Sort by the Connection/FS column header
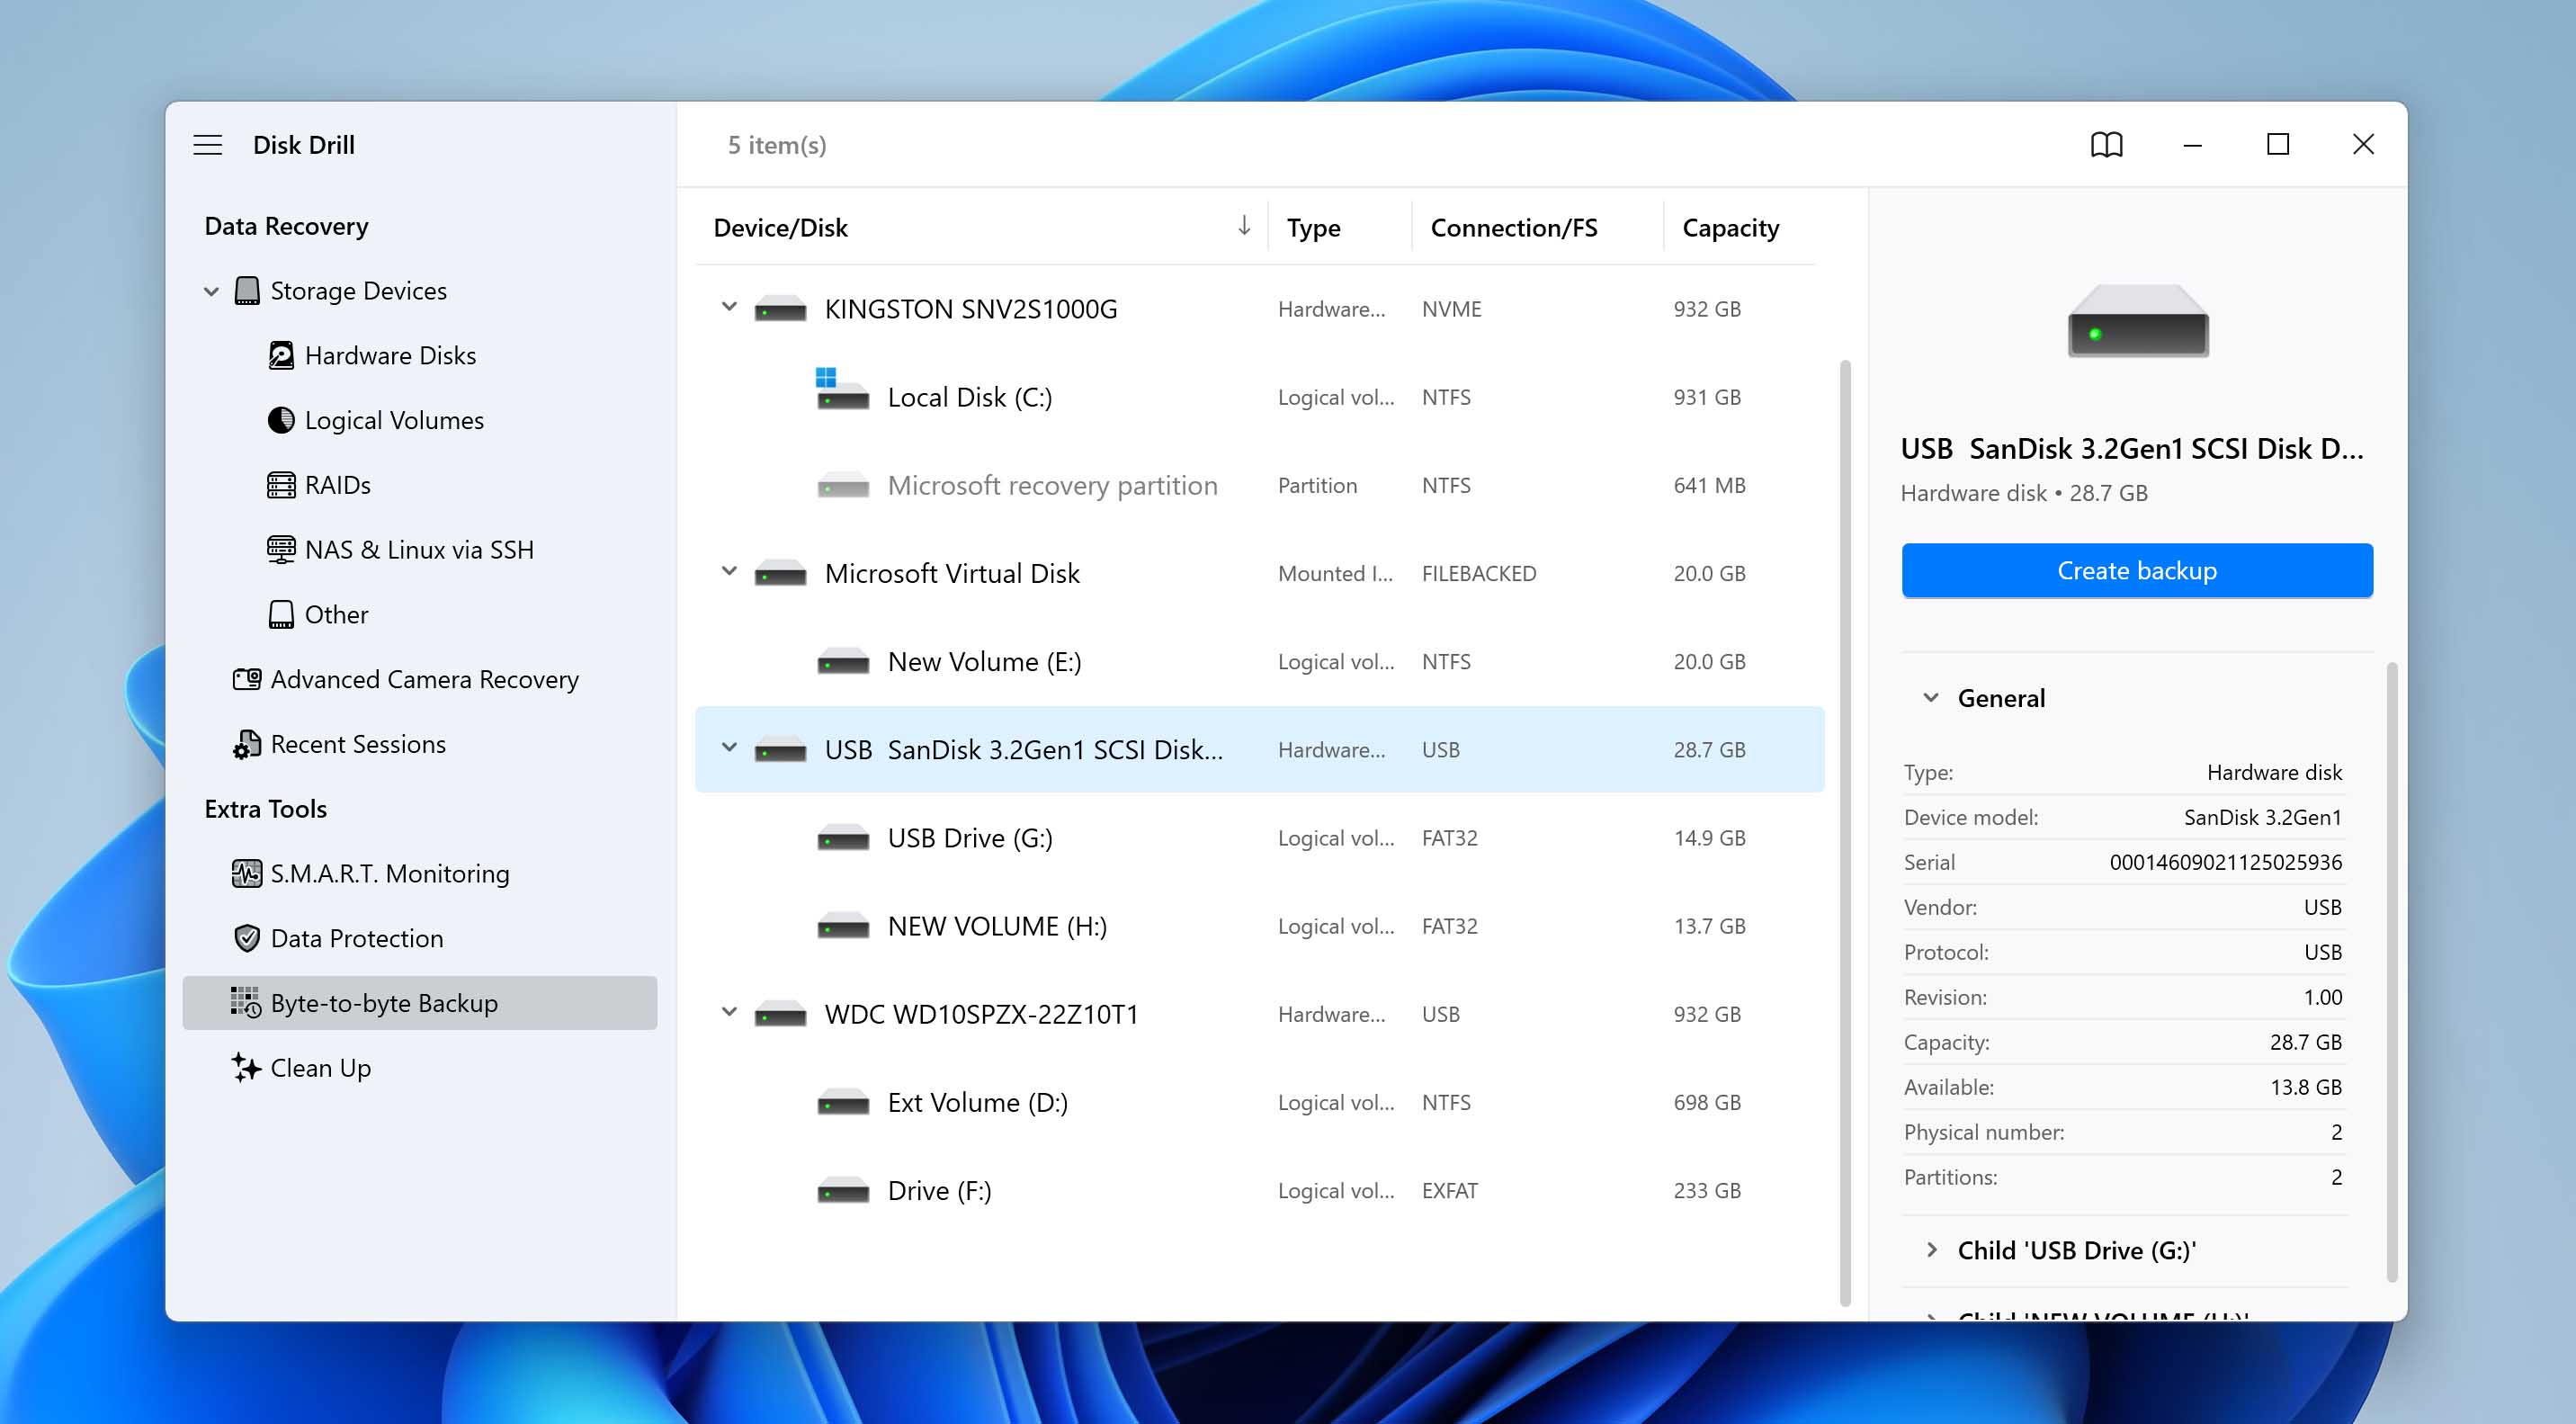Image resolution: width=2576 pixels, height=1424 pixels. coord(1513,228)
